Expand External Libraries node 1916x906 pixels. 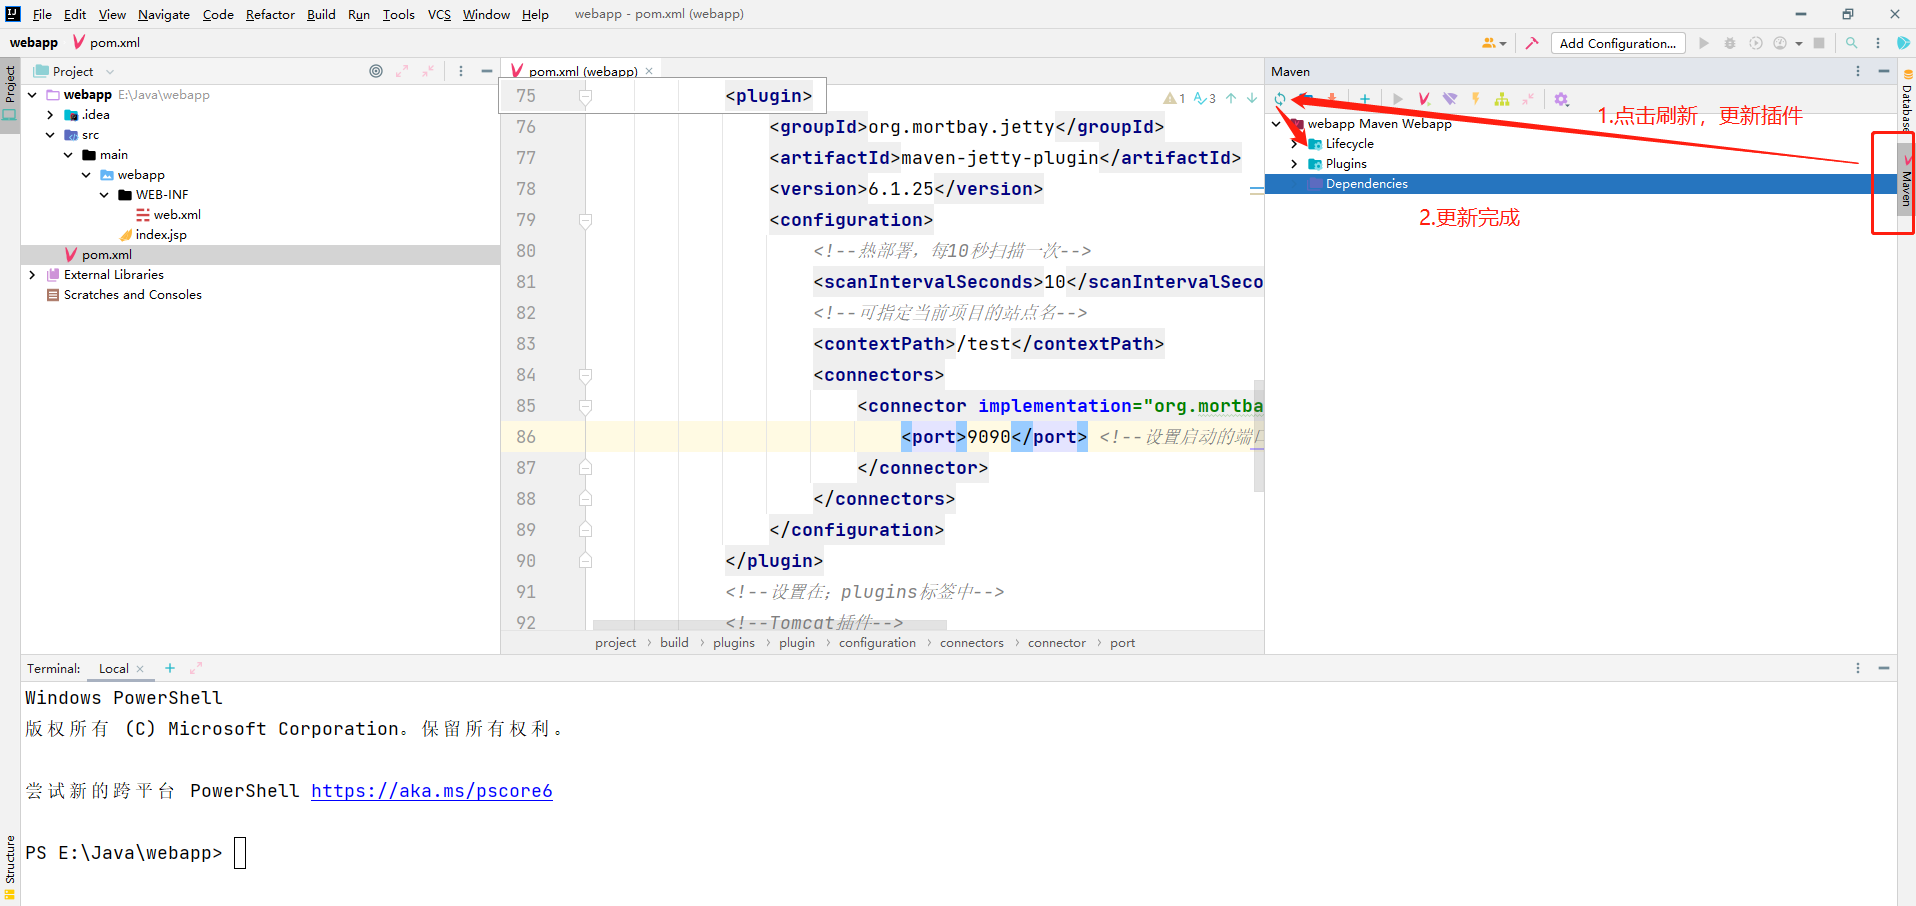(32, 275)
